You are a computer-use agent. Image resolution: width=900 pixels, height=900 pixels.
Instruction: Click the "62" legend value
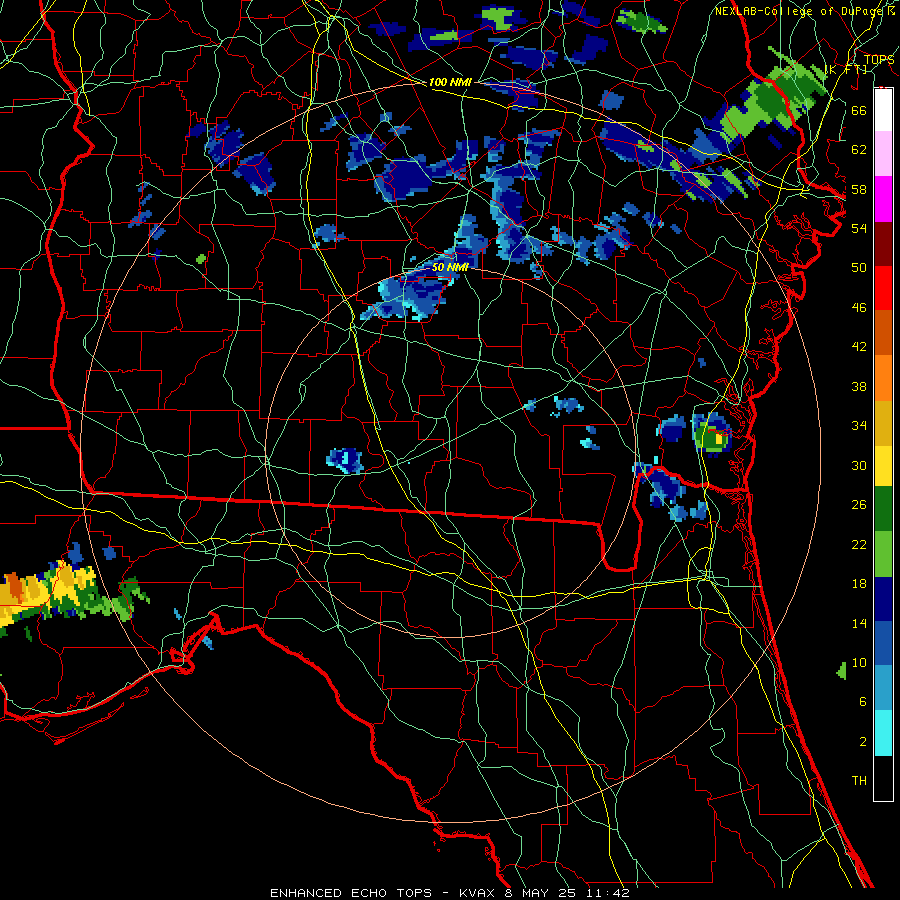click(x=859, y=150)
